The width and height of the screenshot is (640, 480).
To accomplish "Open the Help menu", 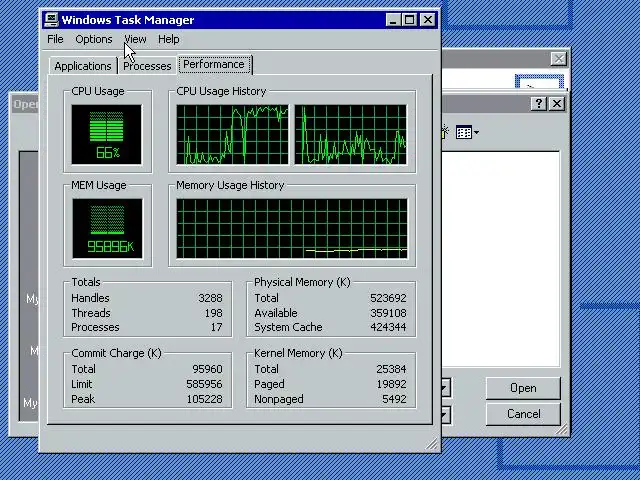I will [169, 39].
